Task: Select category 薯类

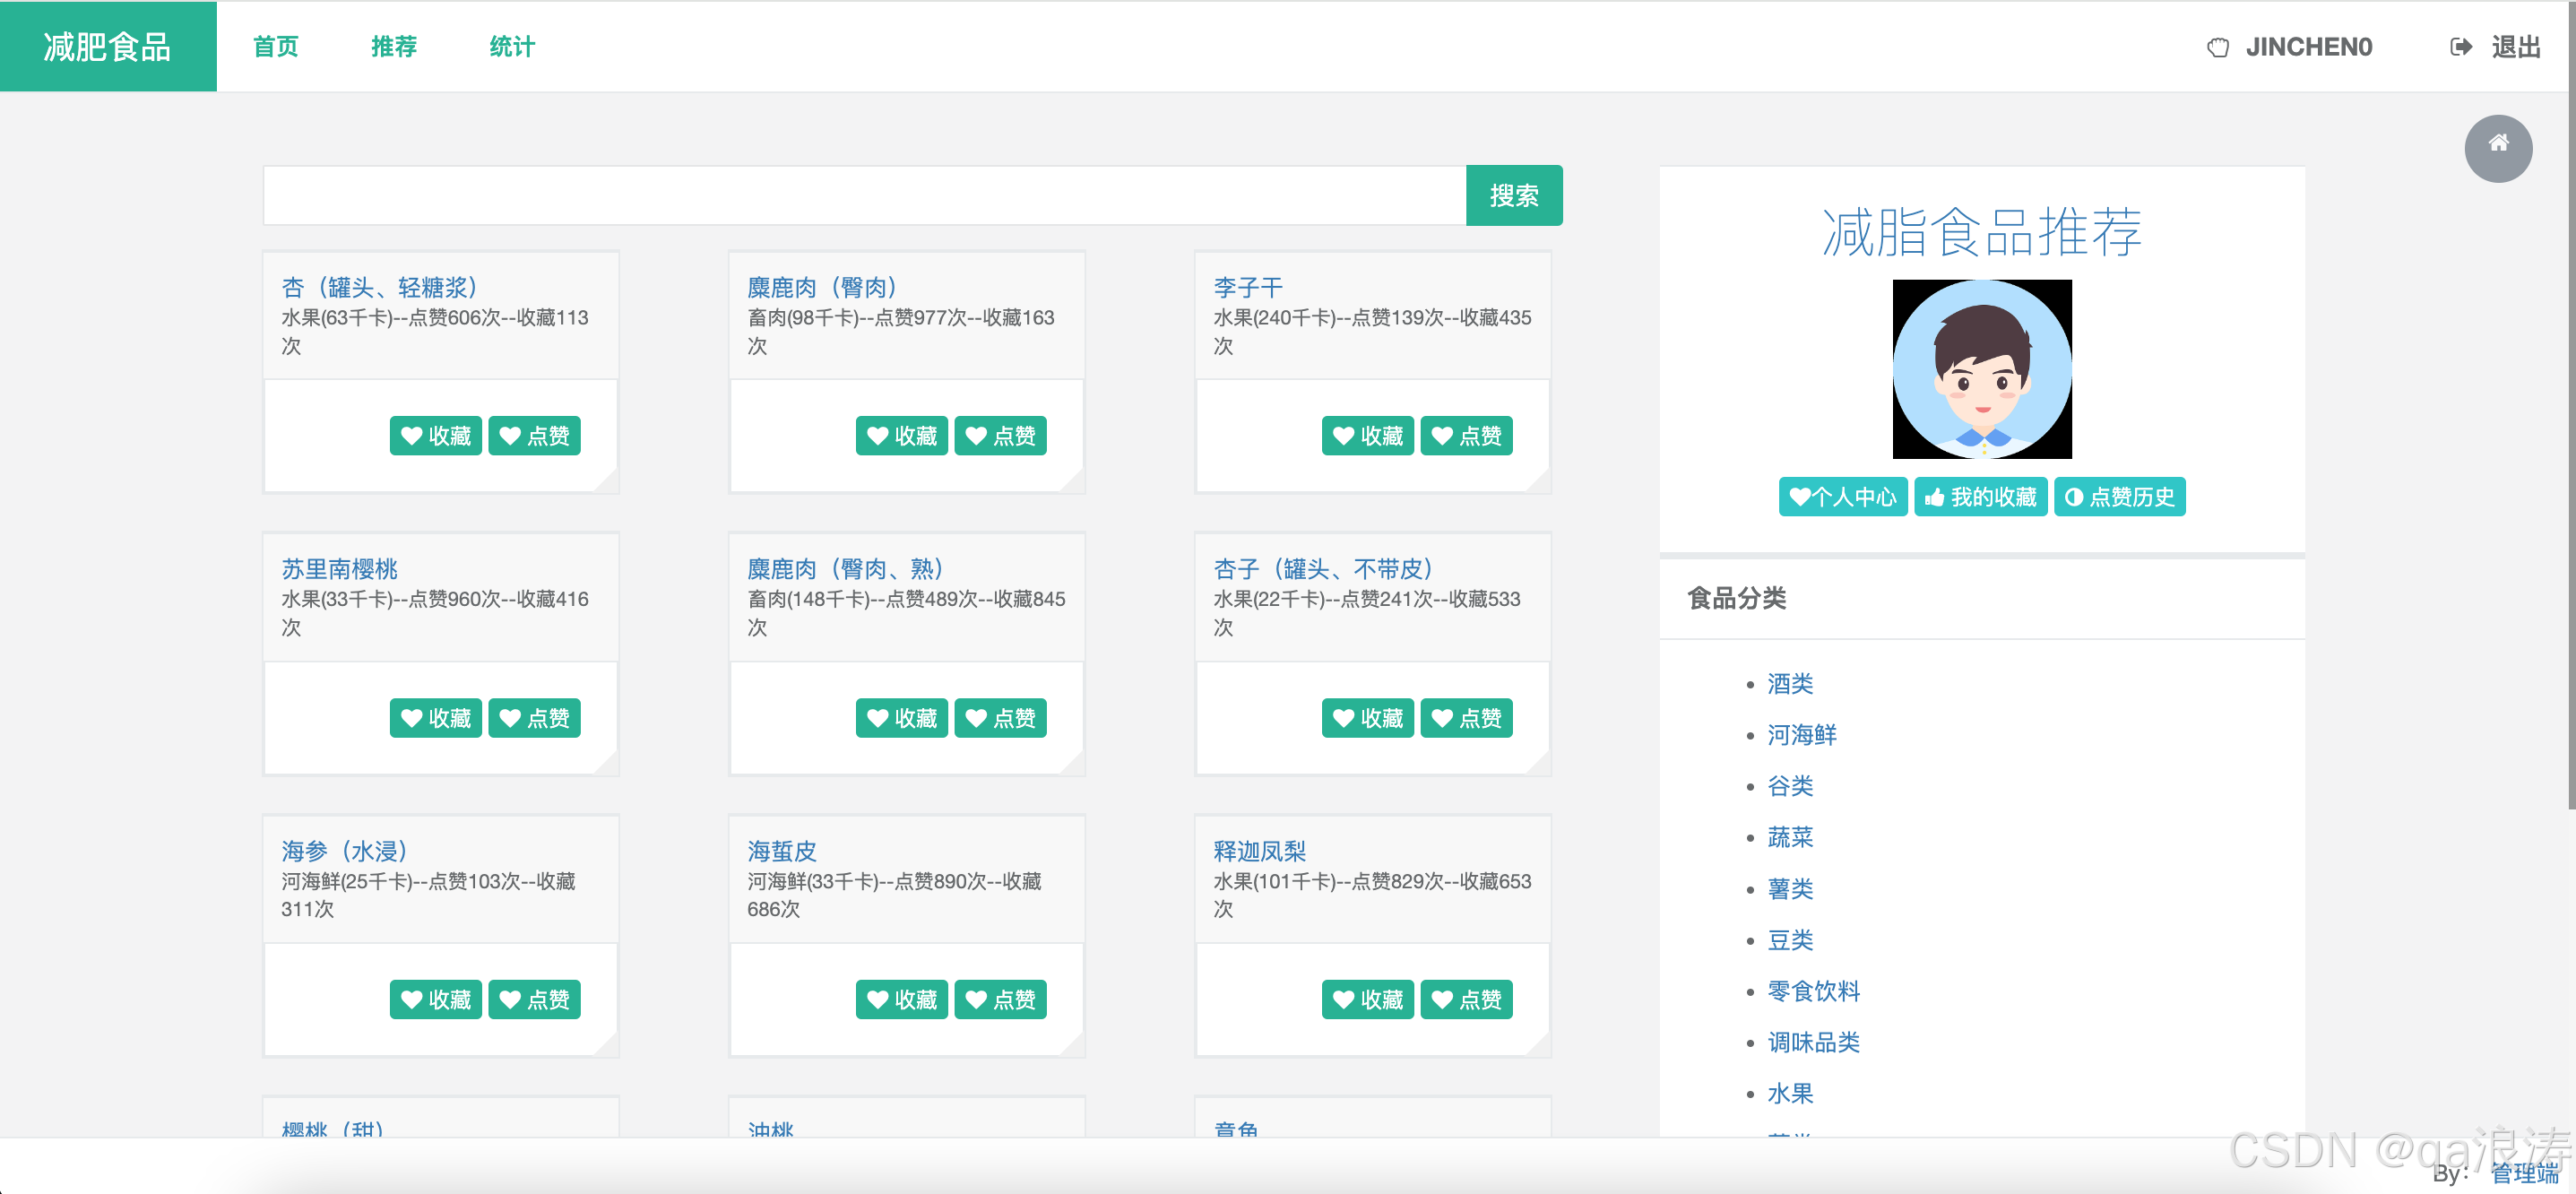Action: pyautogui.click(x=1789, y=889)
